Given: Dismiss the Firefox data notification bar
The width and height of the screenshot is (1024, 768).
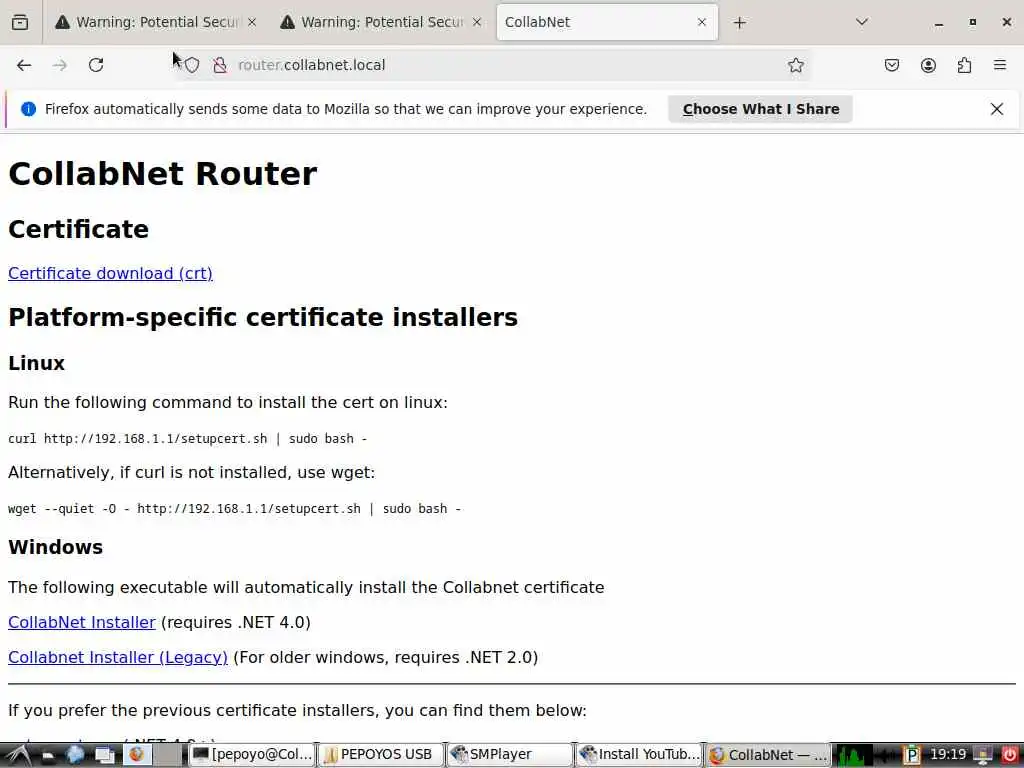Looking at the screenshot, I should coord(997,109).
